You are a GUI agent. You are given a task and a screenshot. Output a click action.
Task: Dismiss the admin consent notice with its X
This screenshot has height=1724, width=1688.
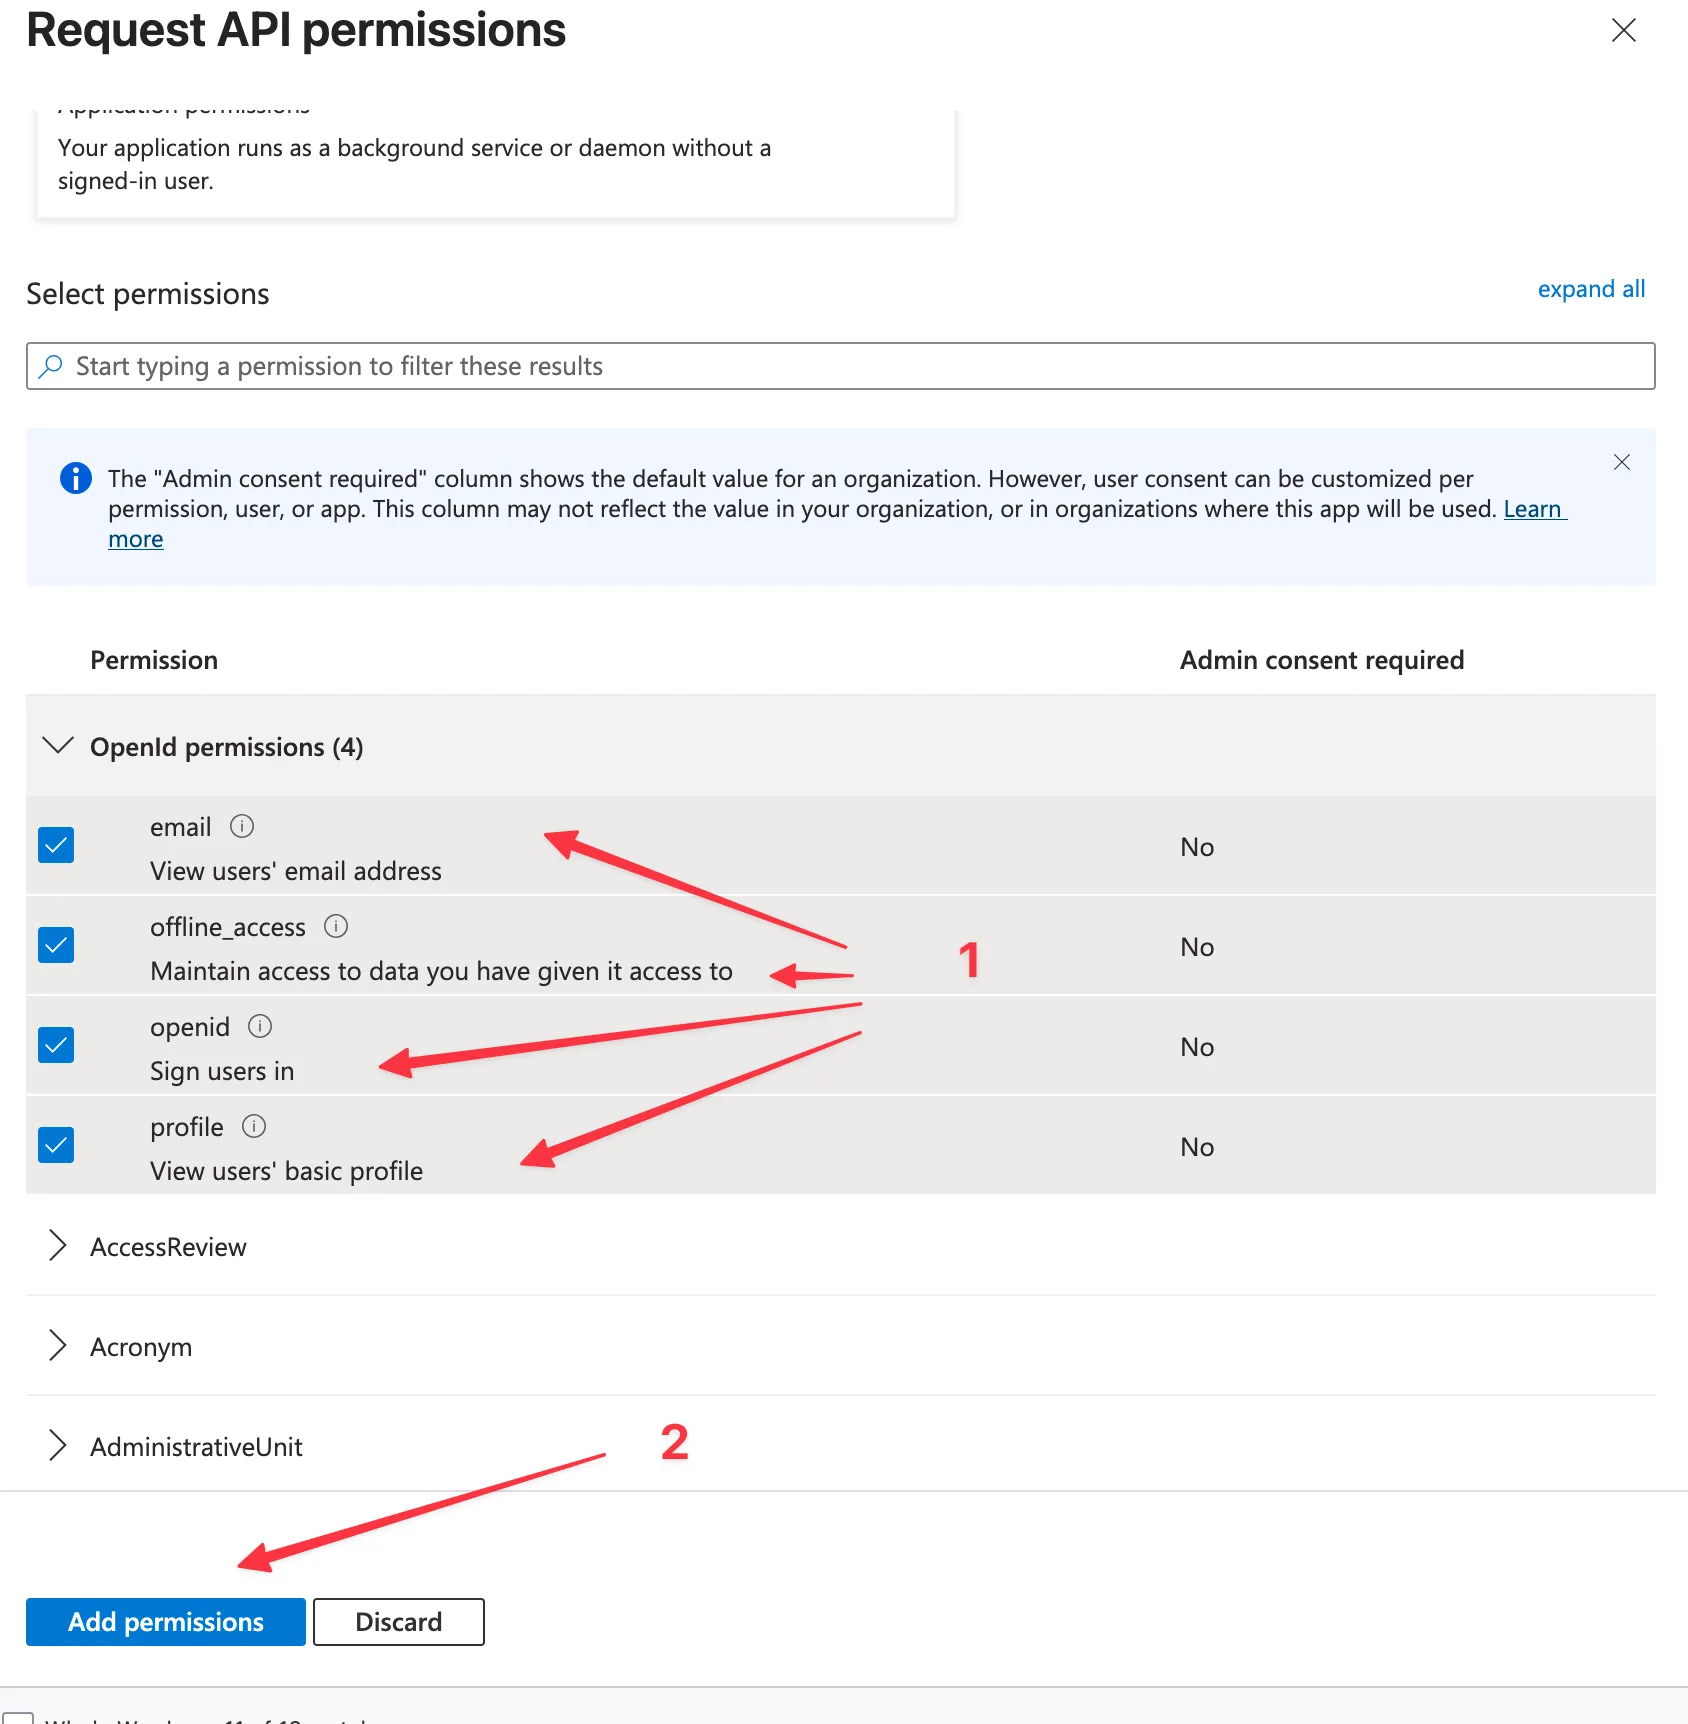click(1621, 462)
